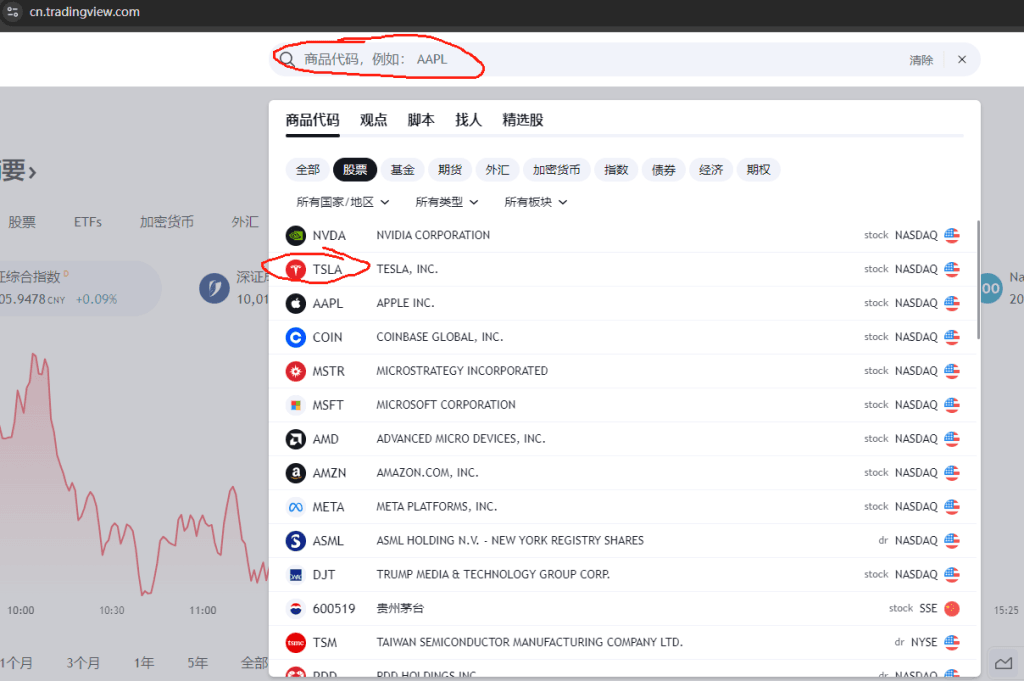Click the chart icon at bottom right
Screen dimensions: 1024x681
click(x=1003, y=663)
